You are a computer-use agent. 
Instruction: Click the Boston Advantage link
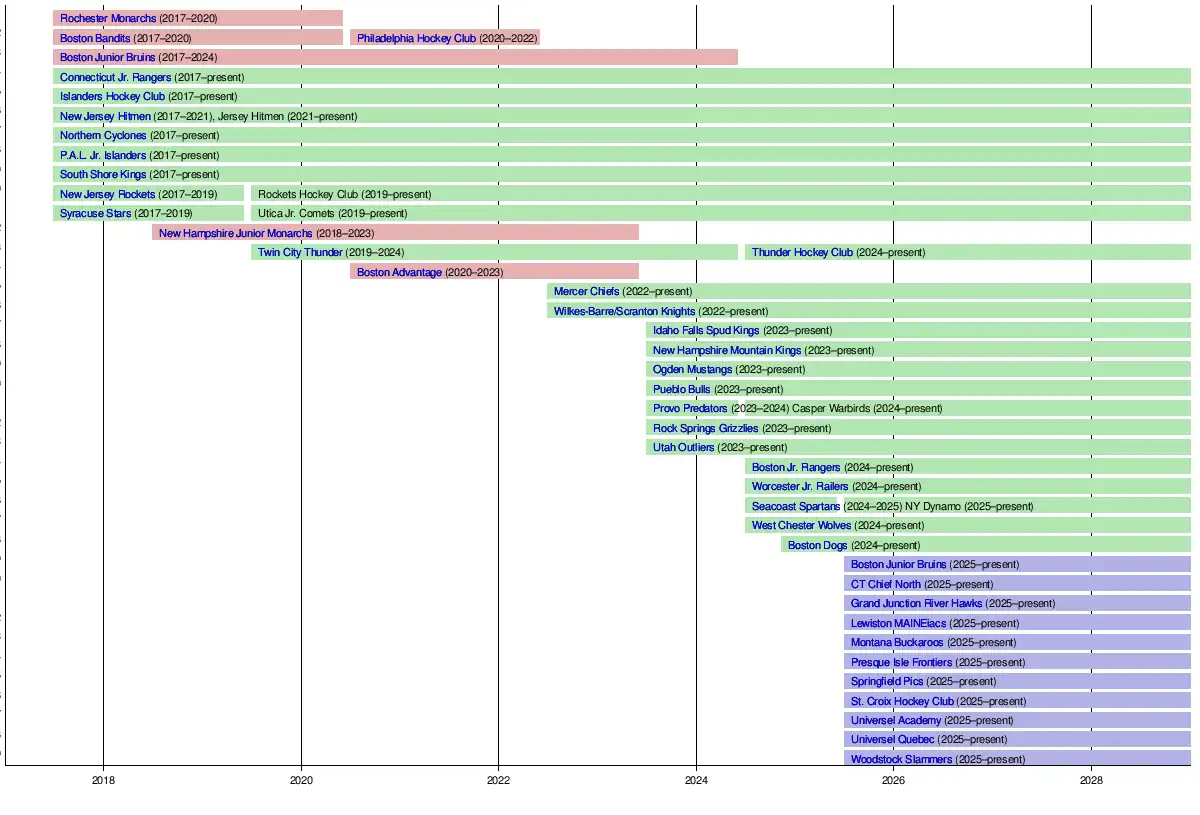pyautogui.click(x=399, y=272)
